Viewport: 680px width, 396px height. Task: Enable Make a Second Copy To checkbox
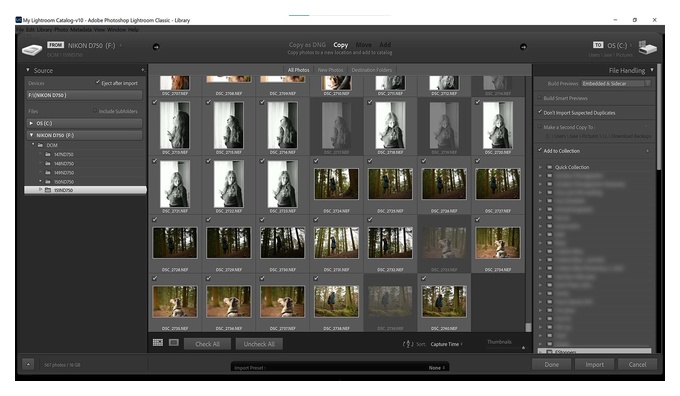point(540,127)
